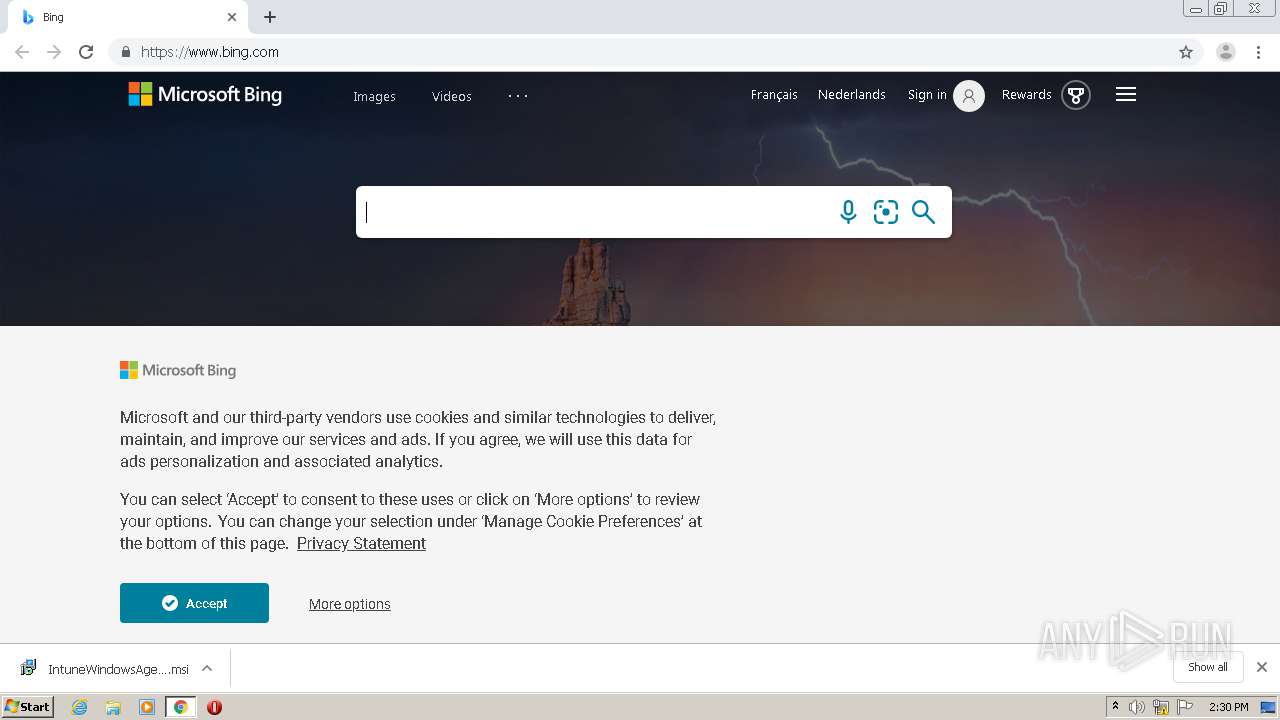Open Windows Media Player from taskbar
The image size is (1280, 720).
(x=147, y=707)
